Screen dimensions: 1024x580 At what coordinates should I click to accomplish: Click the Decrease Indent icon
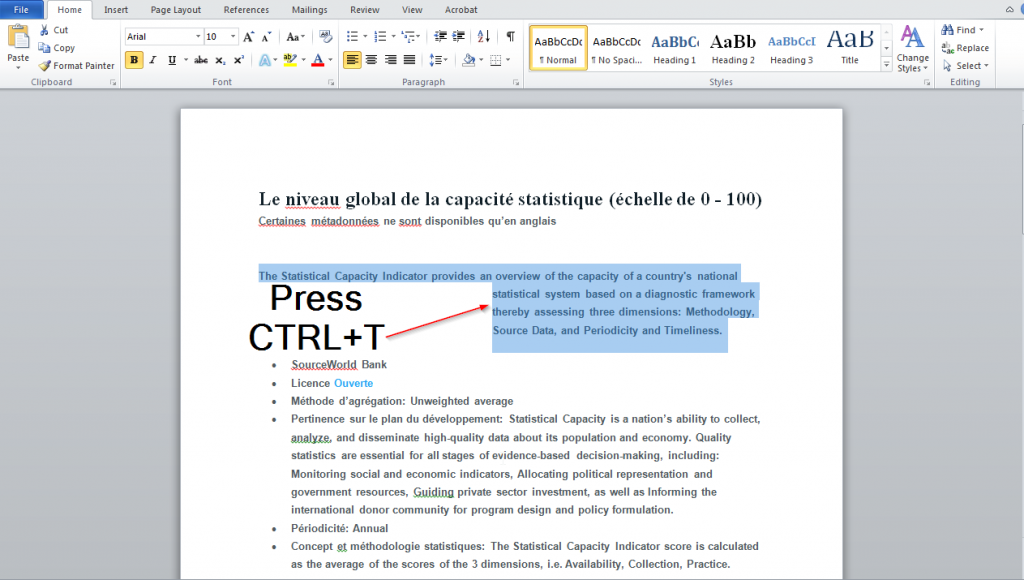point(441,37)
